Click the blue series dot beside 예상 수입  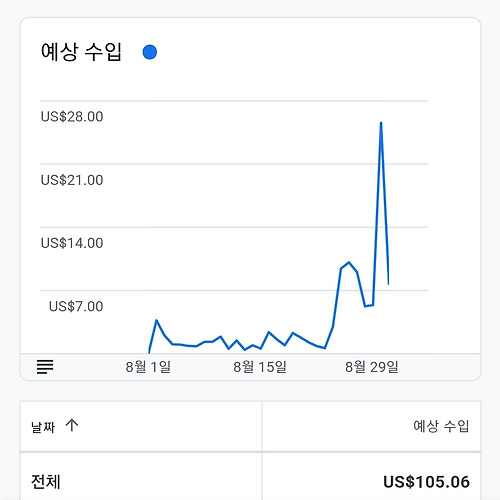tap(150, 52)
